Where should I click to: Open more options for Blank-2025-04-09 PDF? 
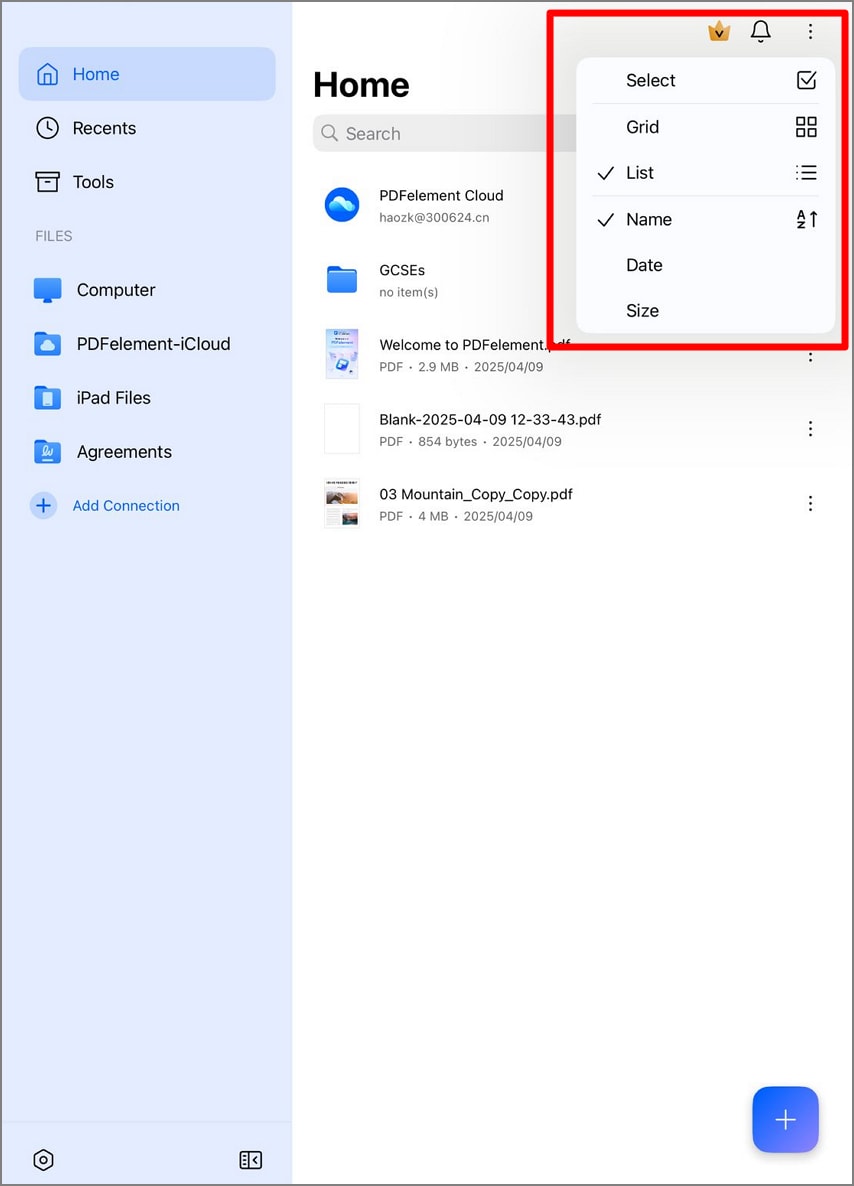point(810,429)
